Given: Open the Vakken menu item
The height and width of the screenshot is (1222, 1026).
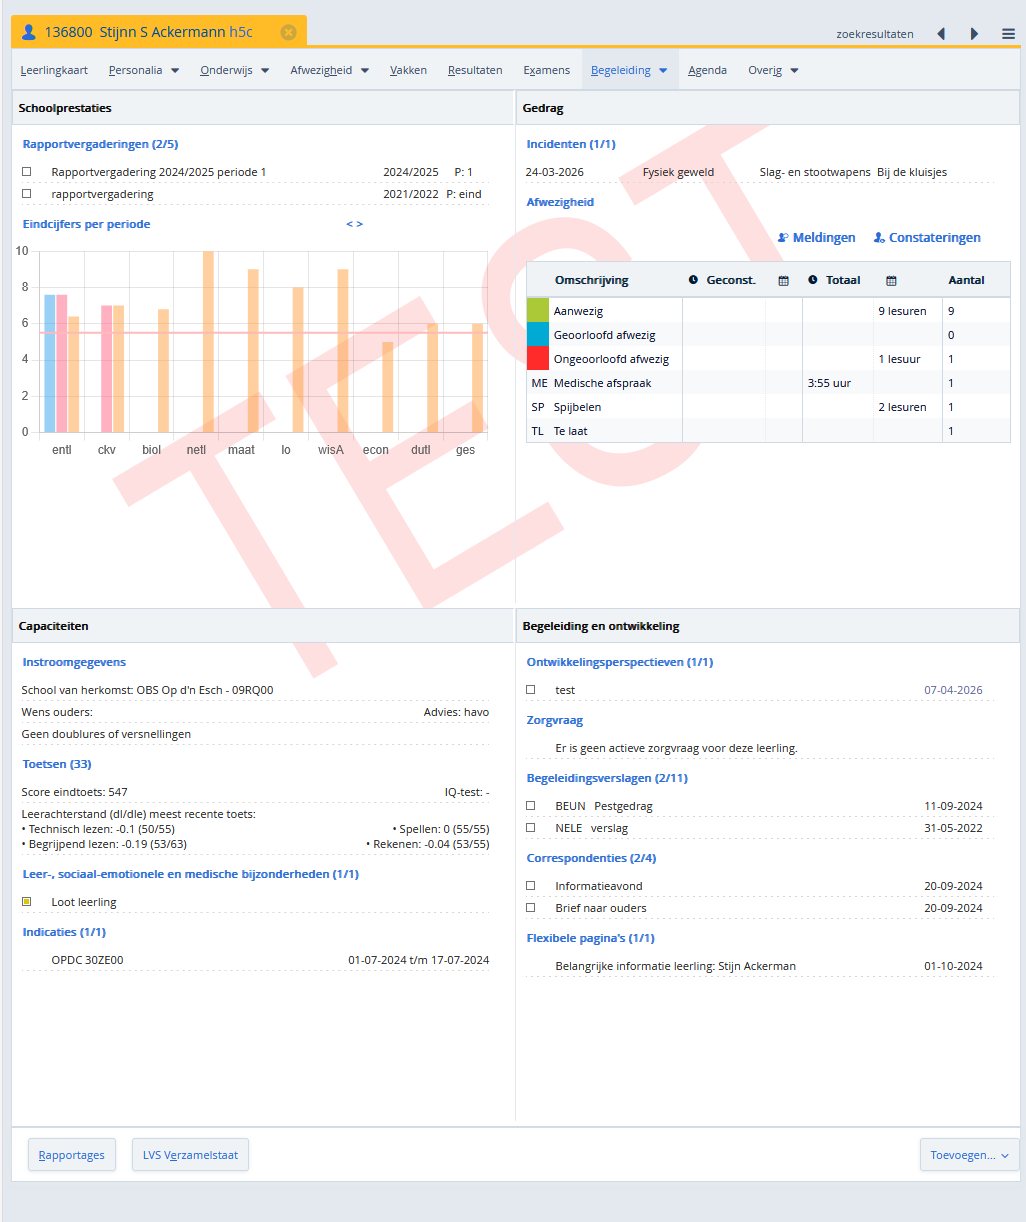Looking at the screenshot, I should pos(408,70).
